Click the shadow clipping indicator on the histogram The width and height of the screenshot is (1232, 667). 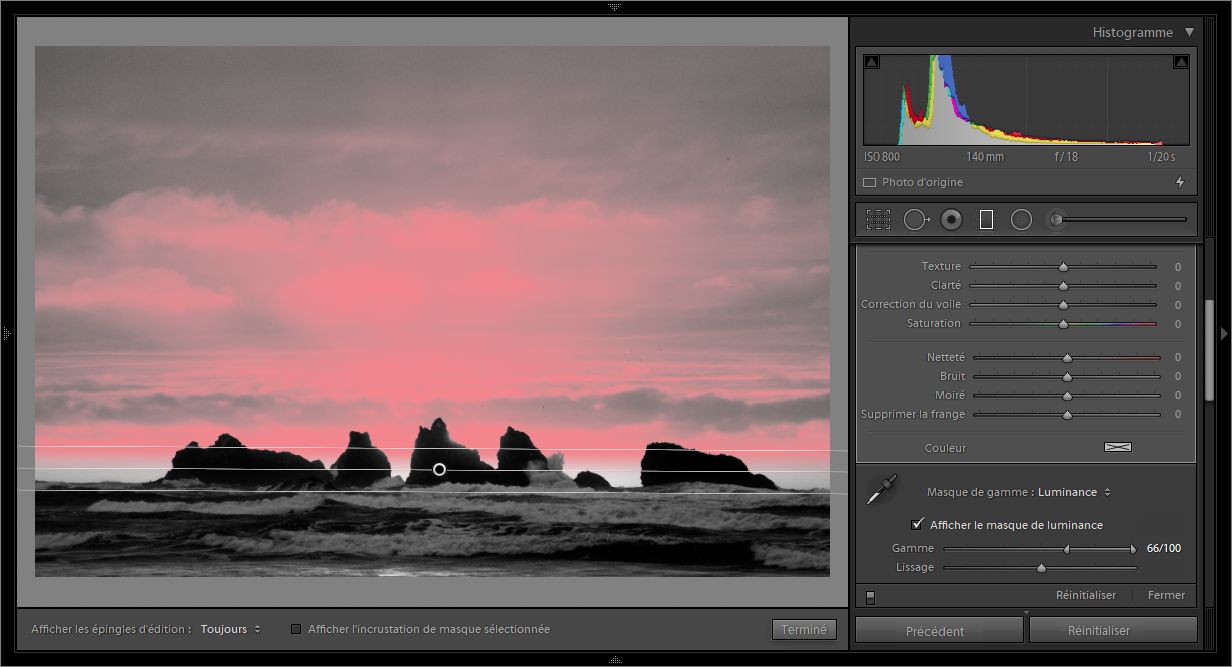coord(873,60)
